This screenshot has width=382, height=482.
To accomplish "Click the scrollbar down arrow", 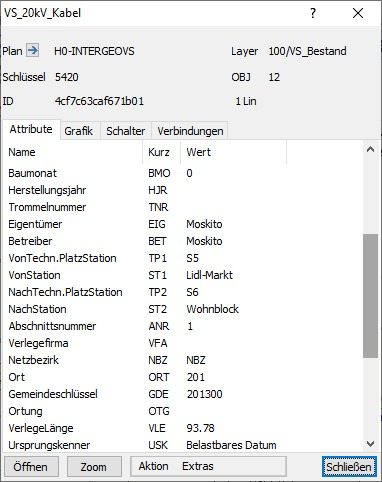I will tap(370, 444).
